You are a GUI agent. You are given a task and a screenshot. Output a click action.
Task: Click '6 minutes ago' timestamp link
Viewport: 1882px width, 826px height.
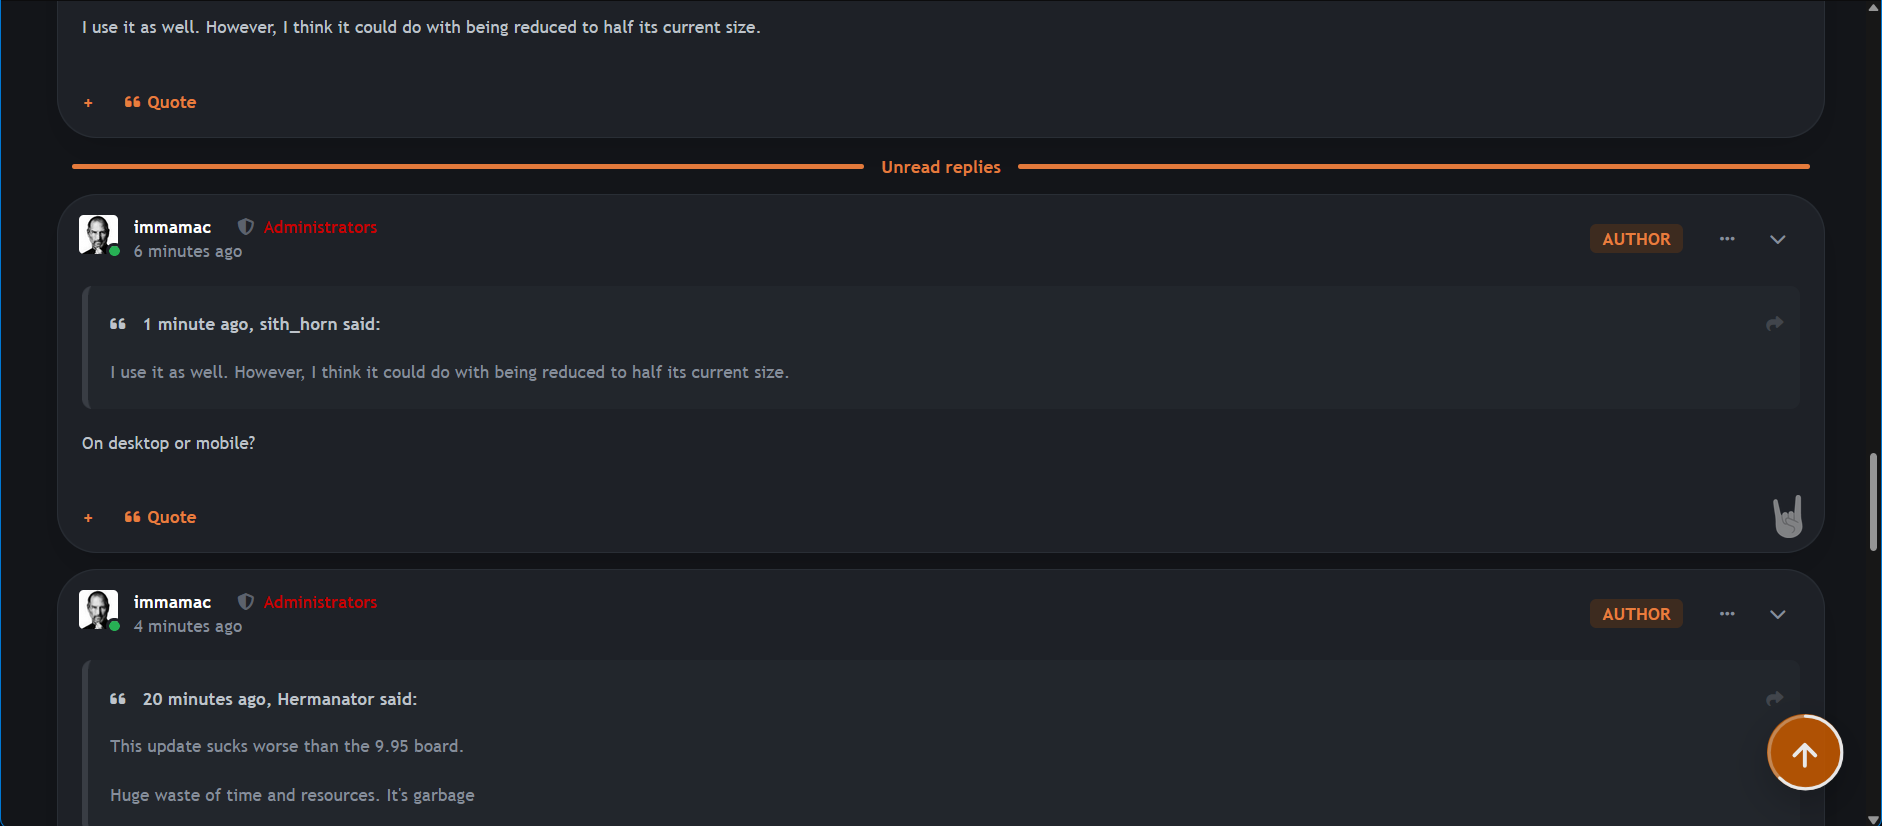pos(188,252)
